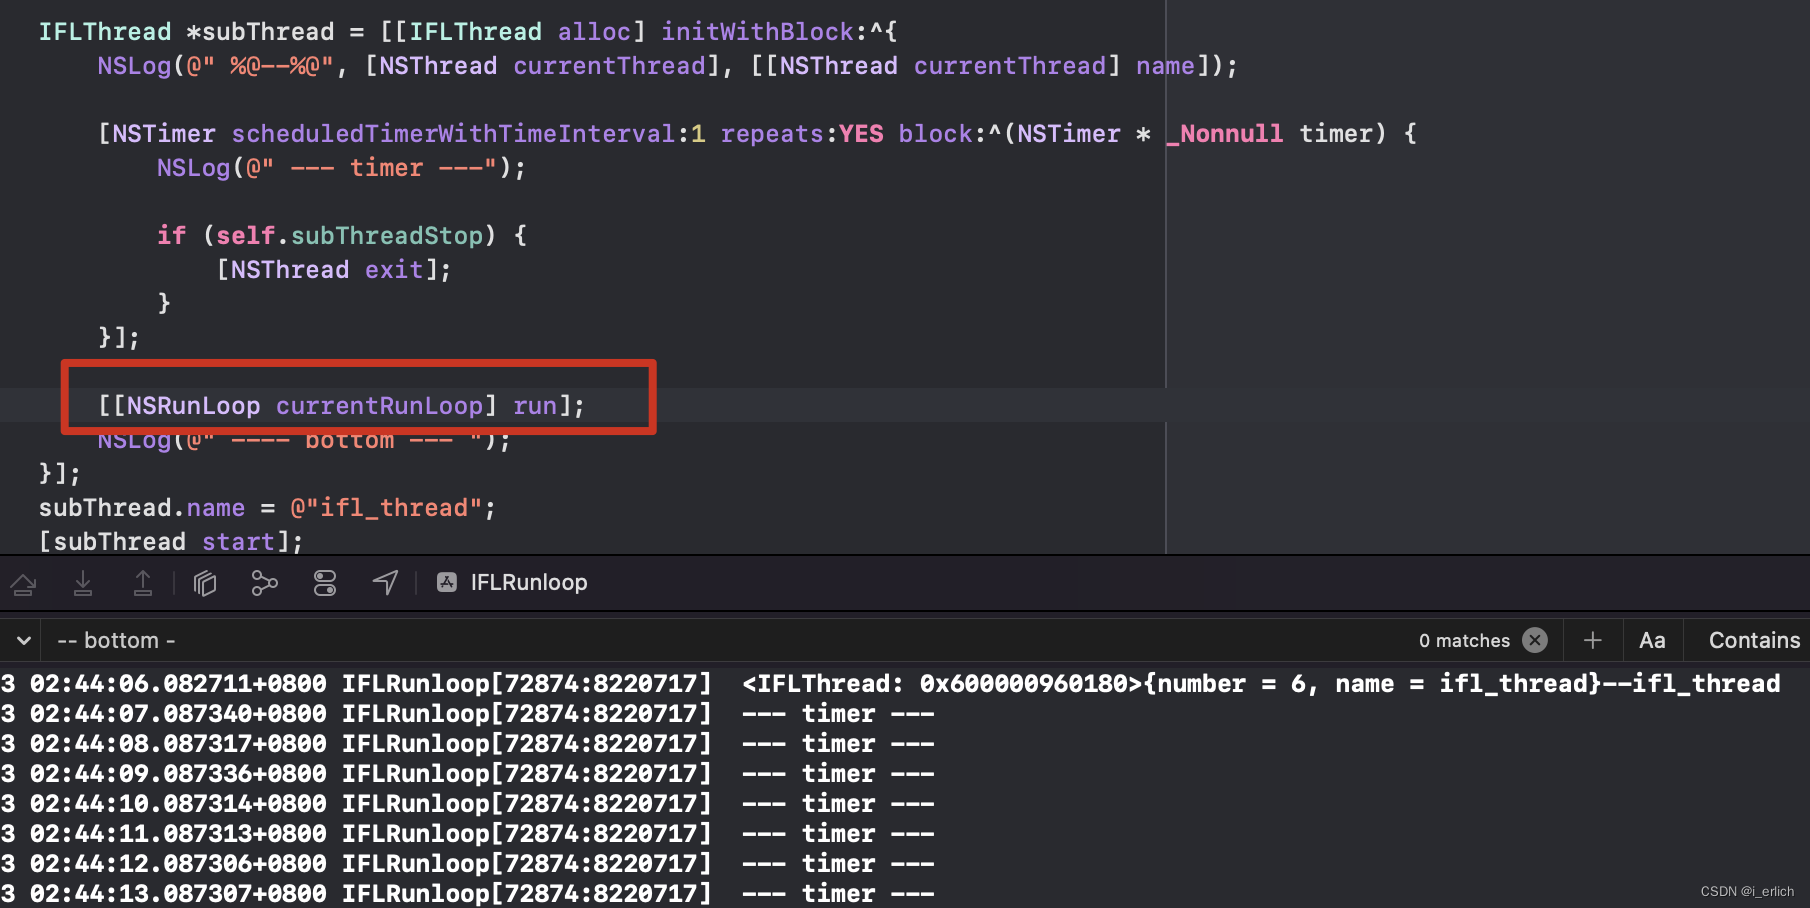The height and width of the screenshot is (908, 1810).
Task: Click 'repeats:YES' in the NSTimer call
Action: click(802, 134)
